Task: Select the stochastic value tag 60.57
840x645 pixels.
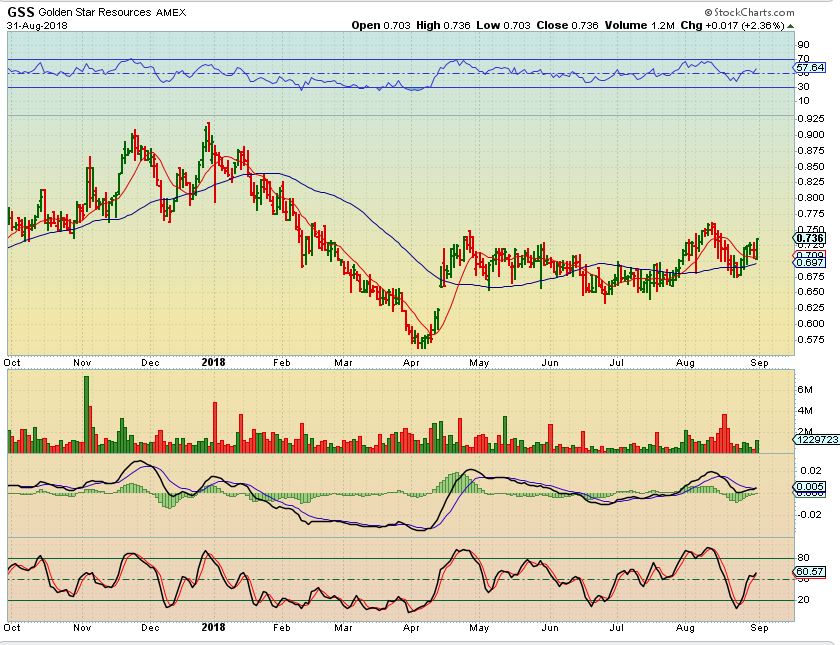Action: [808, 572]
